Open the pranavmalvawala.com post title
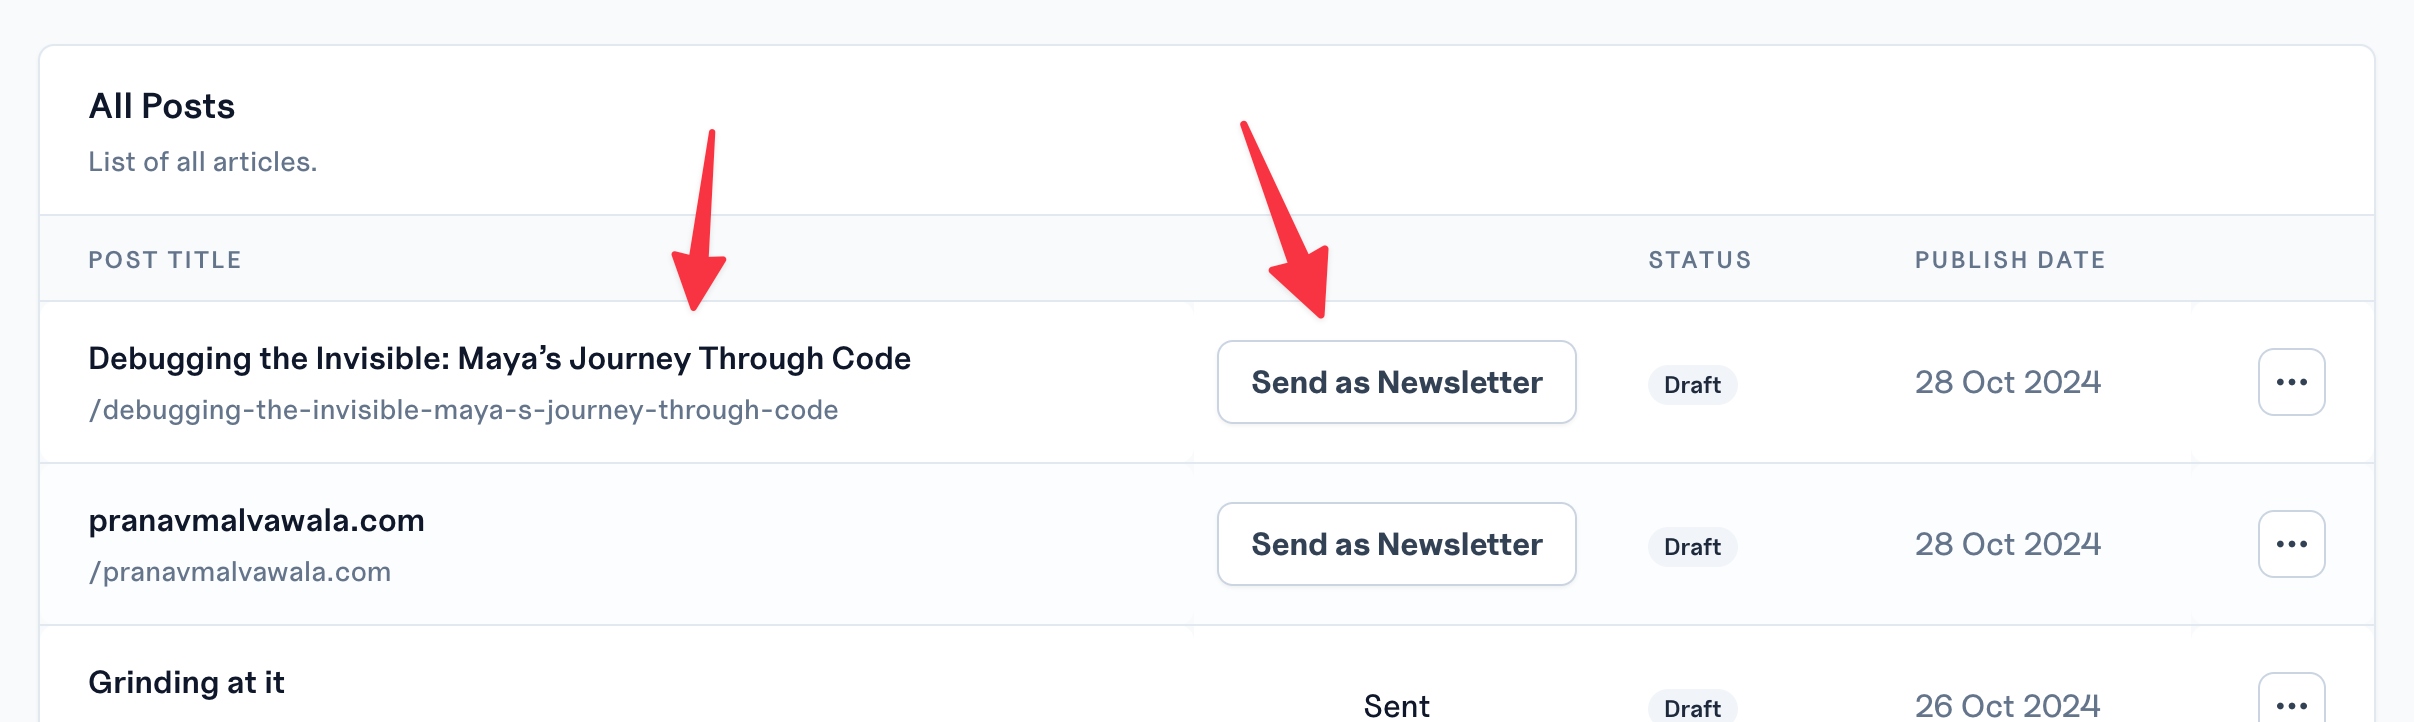Screen dimensions: 2414x722 (x=256, y=521)
